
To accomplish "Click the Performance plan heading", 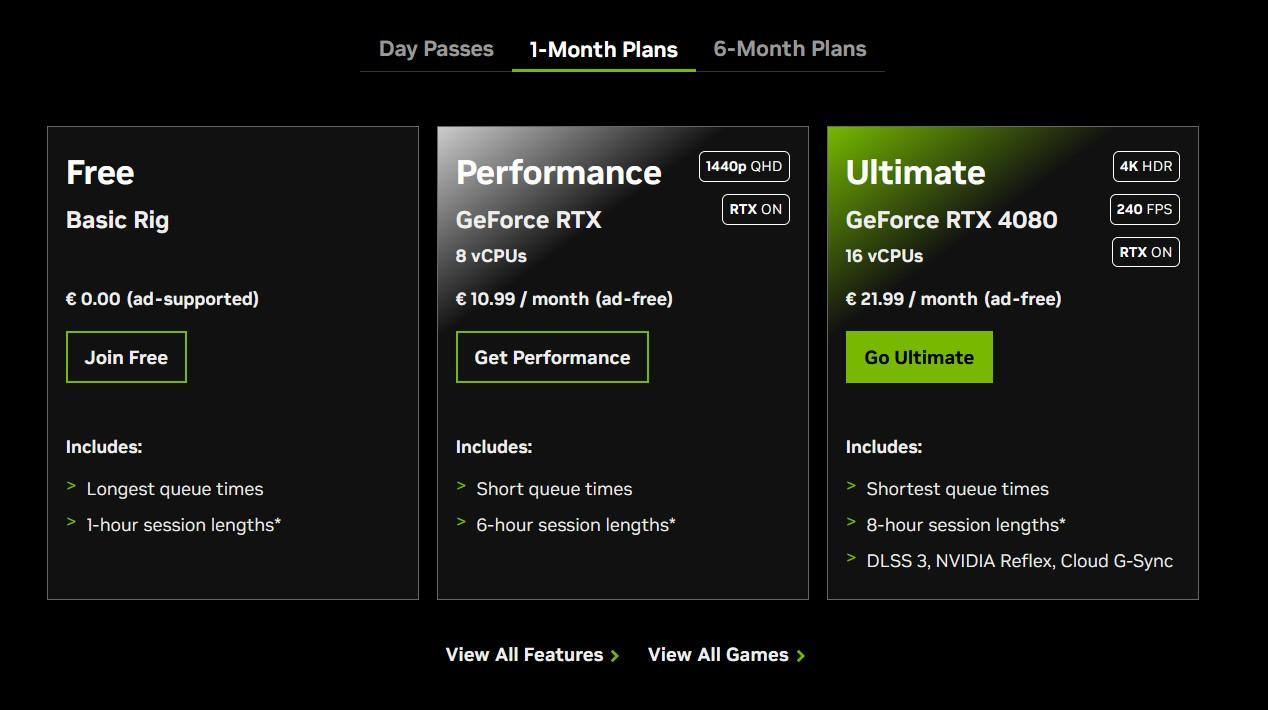I will pos(558,172).
